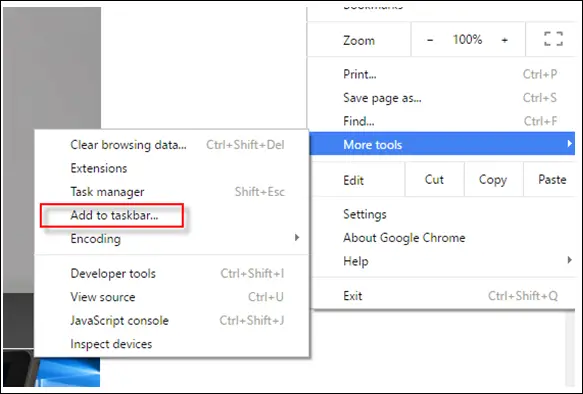The height and width of the screenshot is (394, 583).
Task: Choose Clear browsing data... entry
Action: pos(128,145)
